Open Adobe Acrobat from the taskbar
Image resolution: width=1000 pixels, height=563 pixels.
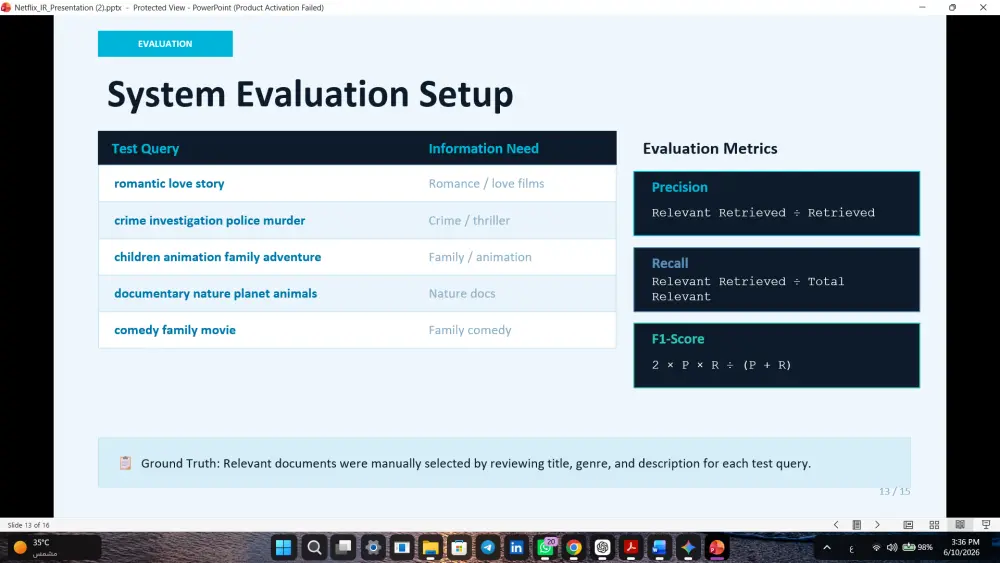coord(631,548)
